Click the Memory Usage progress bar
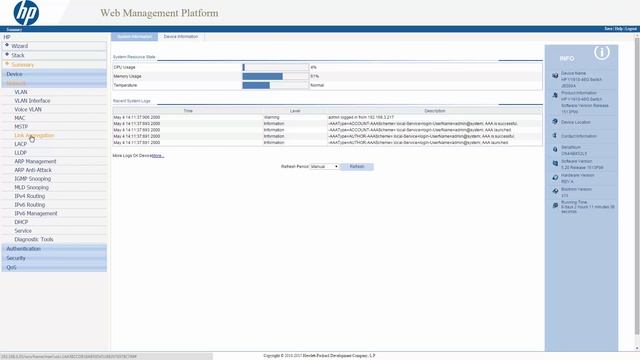Viewport: 640px width, 360px height. pos(276,76)
